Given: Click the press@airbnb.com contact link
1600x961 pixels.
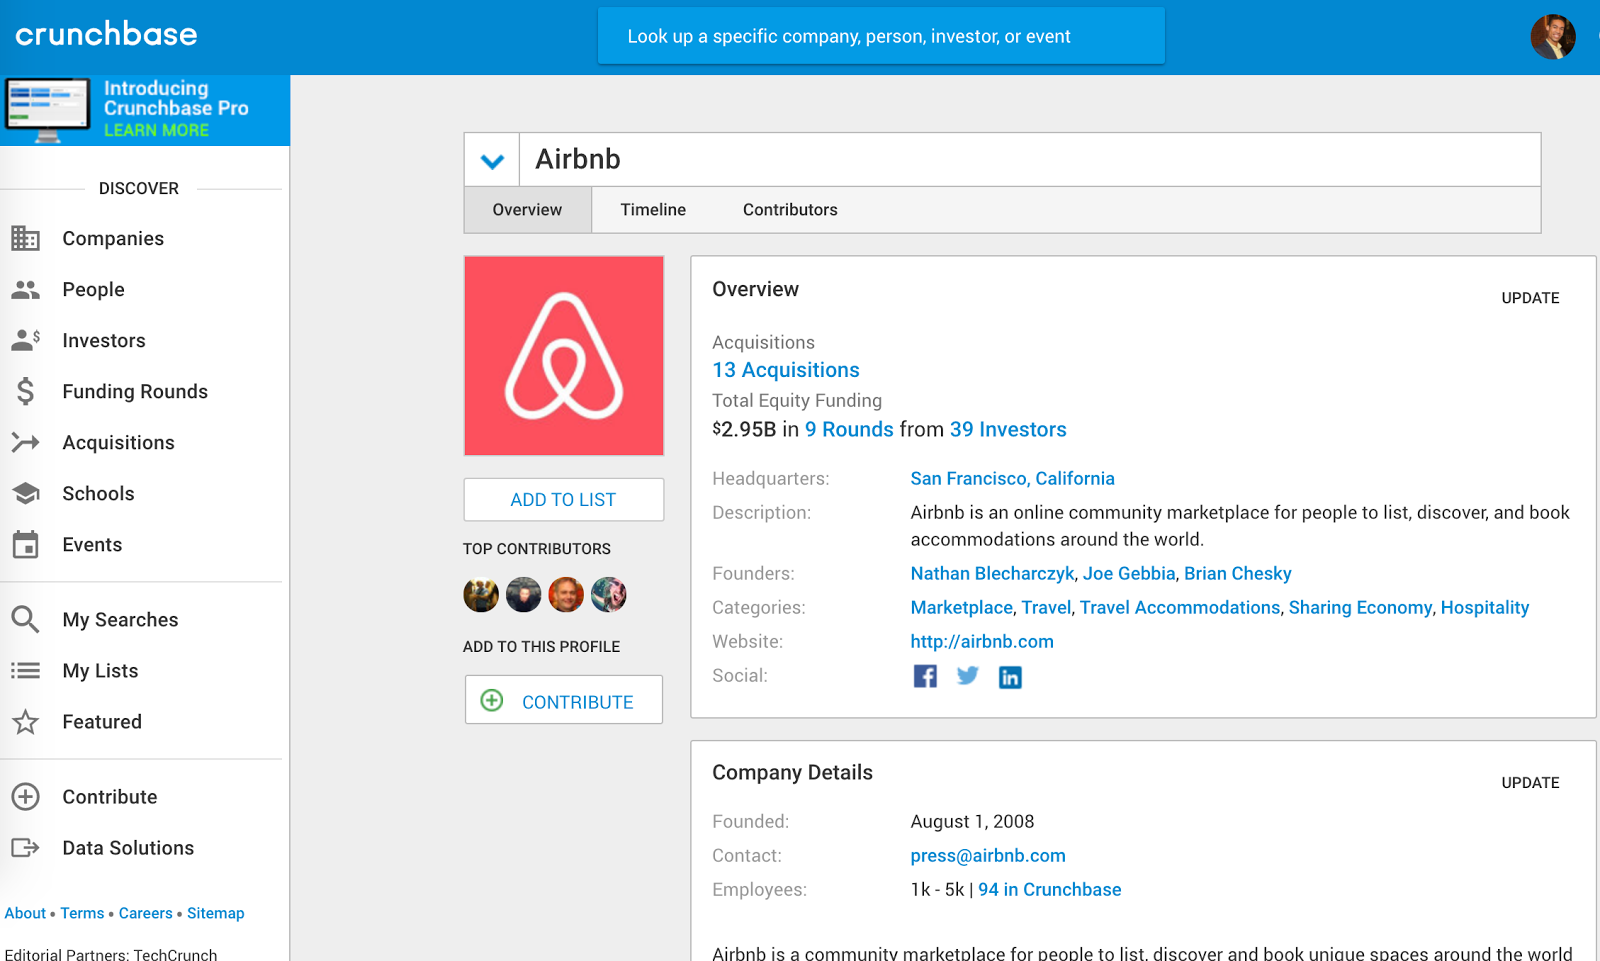Looking at the screenshot, I should (x=988, y=855).
